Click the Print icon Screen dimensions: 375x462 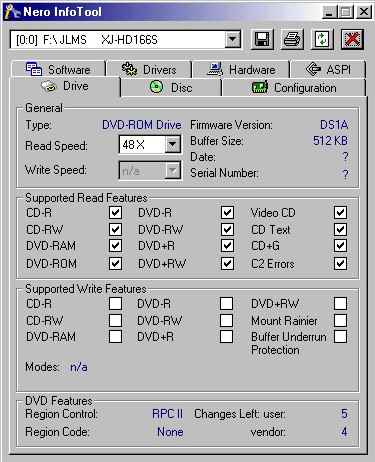tap(292, 40)
